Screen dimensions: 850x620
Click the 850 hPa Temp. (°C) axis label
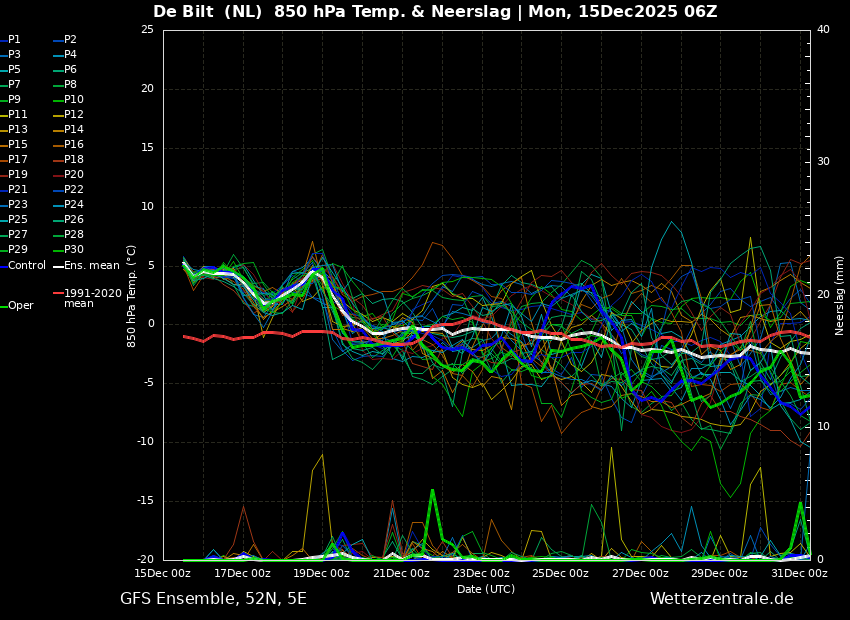click(x=131, y=296)
